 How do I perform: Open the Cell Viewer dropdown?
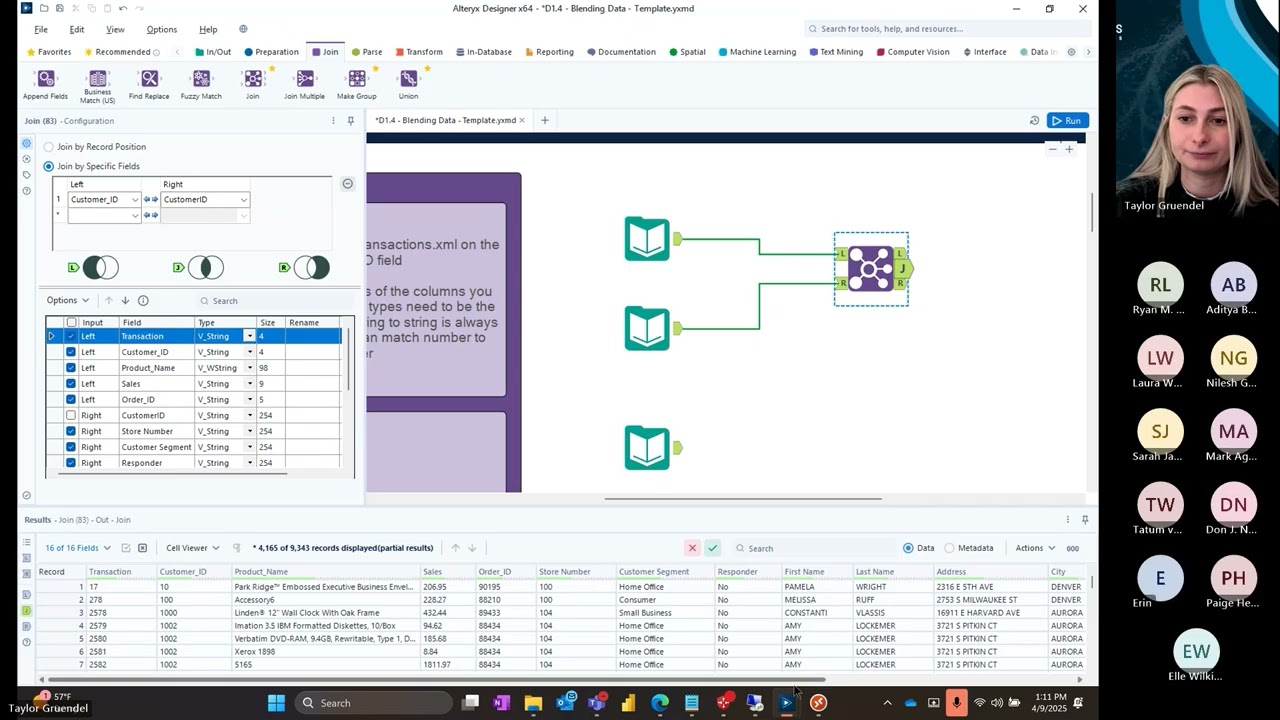point(192,547)
